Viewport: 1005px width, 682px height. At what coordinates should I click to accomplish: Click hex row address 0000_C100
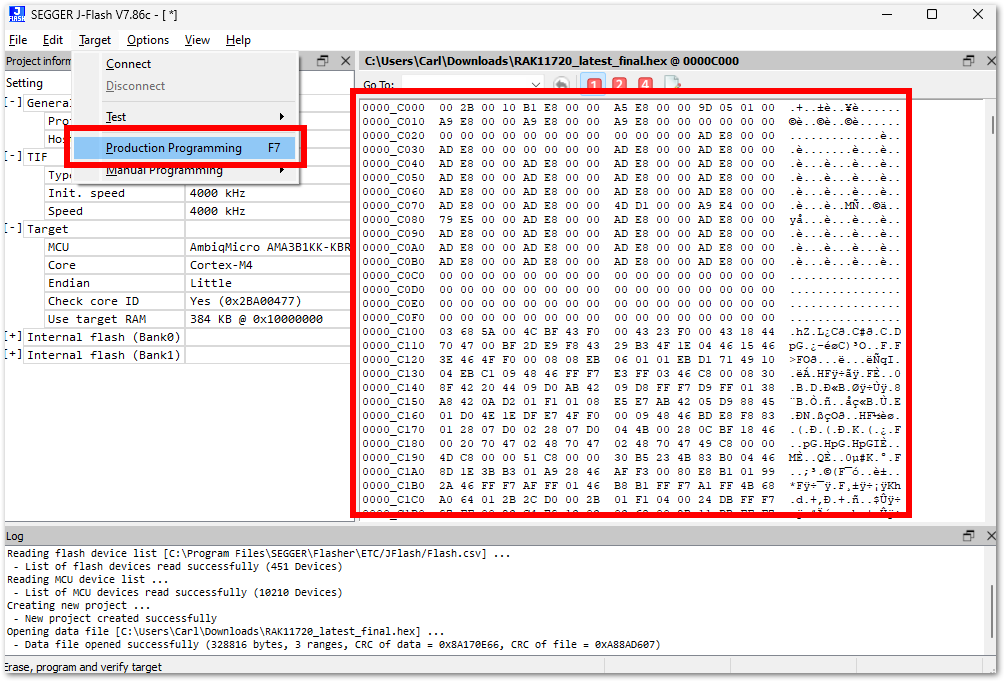(394, 331)
